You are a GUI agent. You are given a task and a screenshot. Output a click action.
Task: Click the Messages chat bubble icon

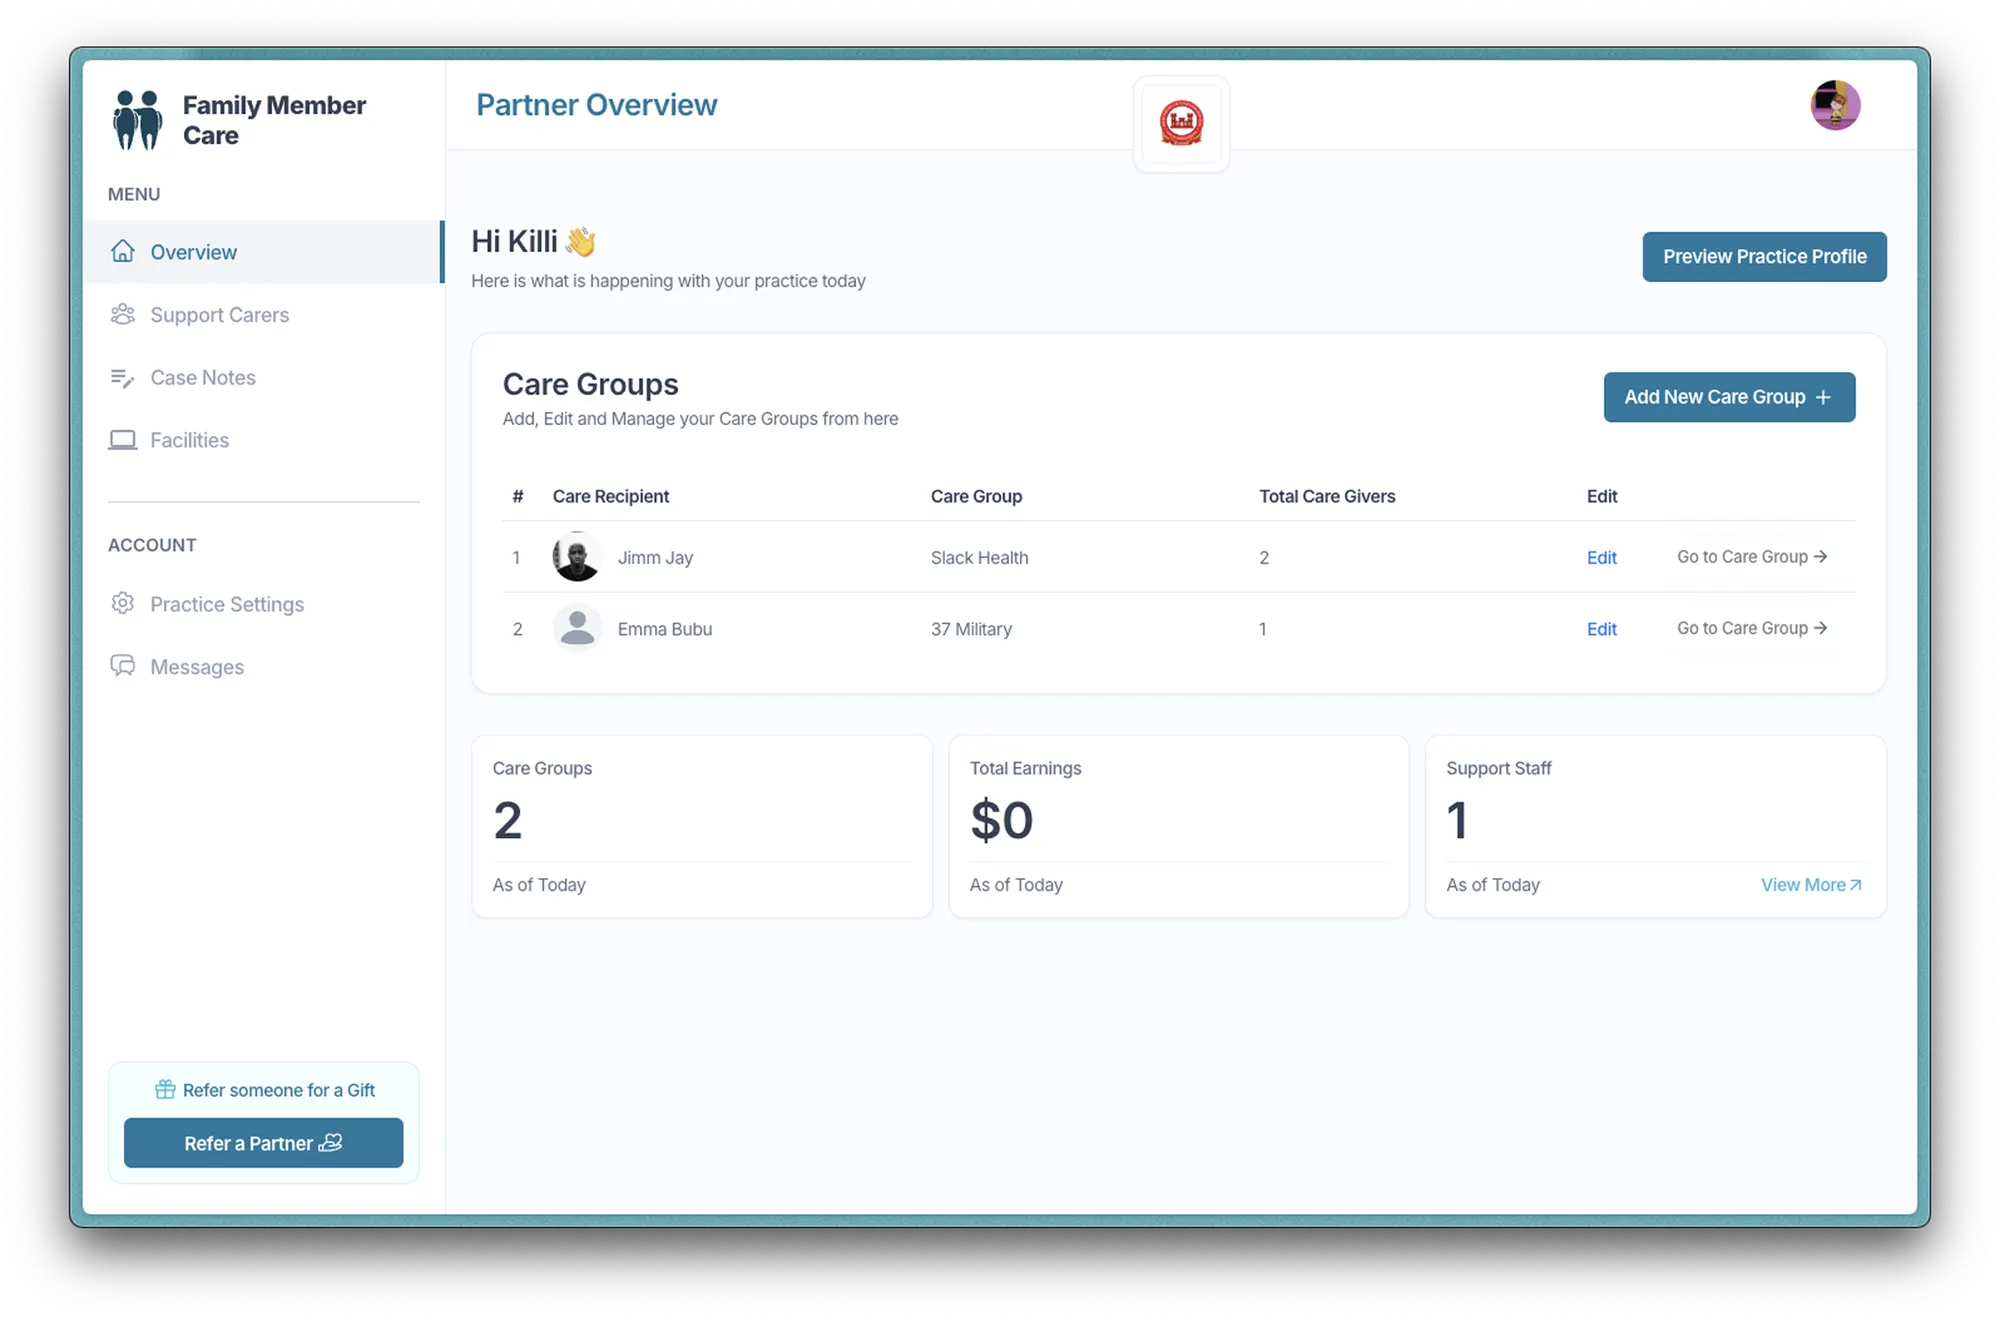[123, 666]
